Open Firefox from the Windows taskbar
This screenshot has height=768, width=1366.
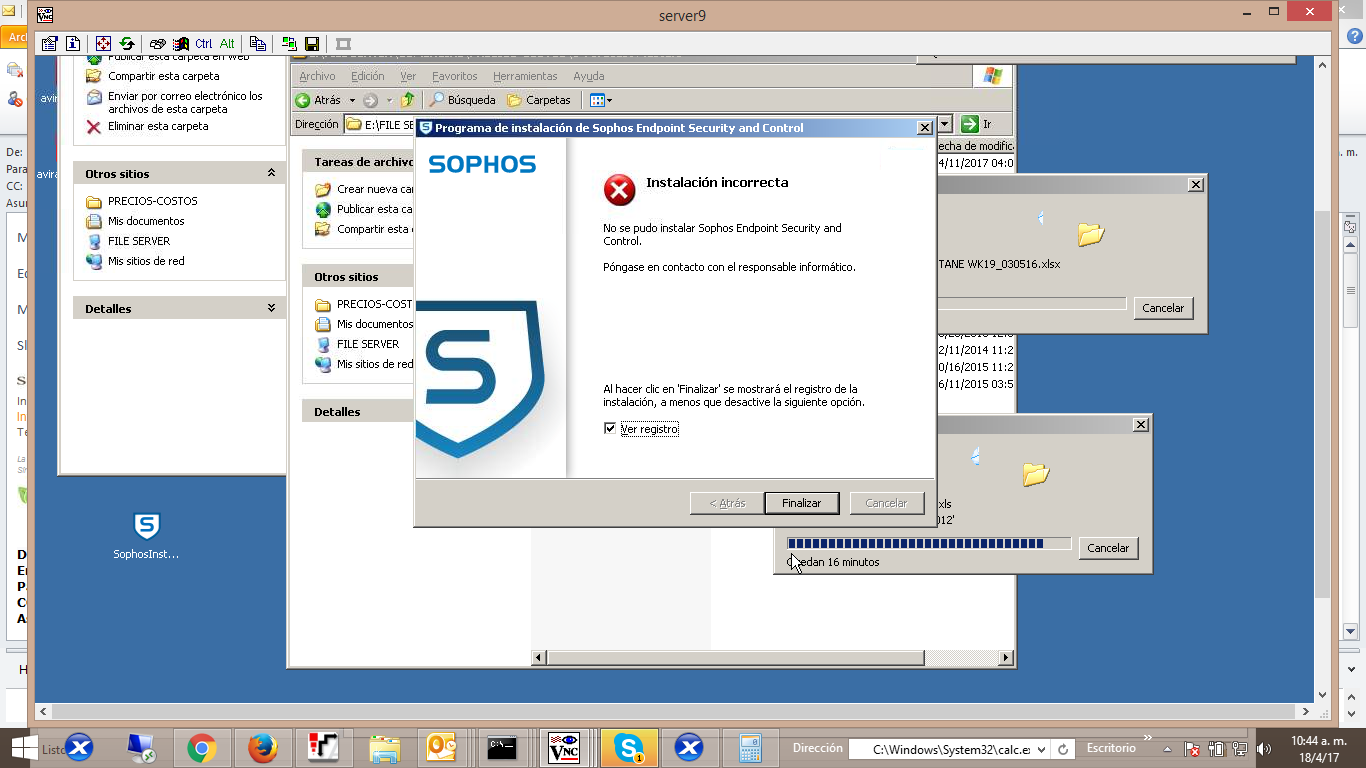coord(263,748)
